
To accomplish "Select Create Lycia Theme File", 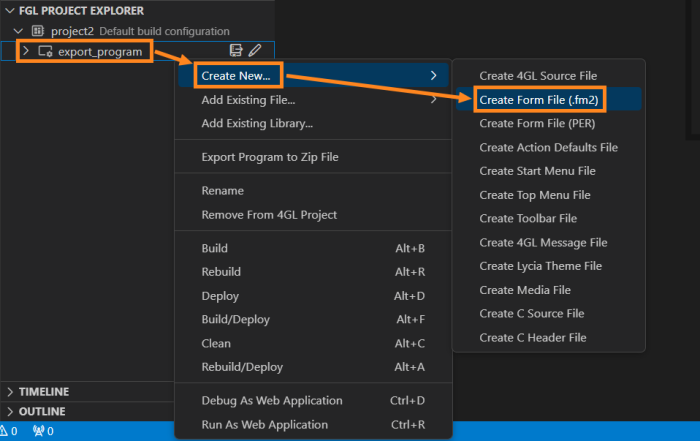I will pyautogui.click(x=540, y=266).
